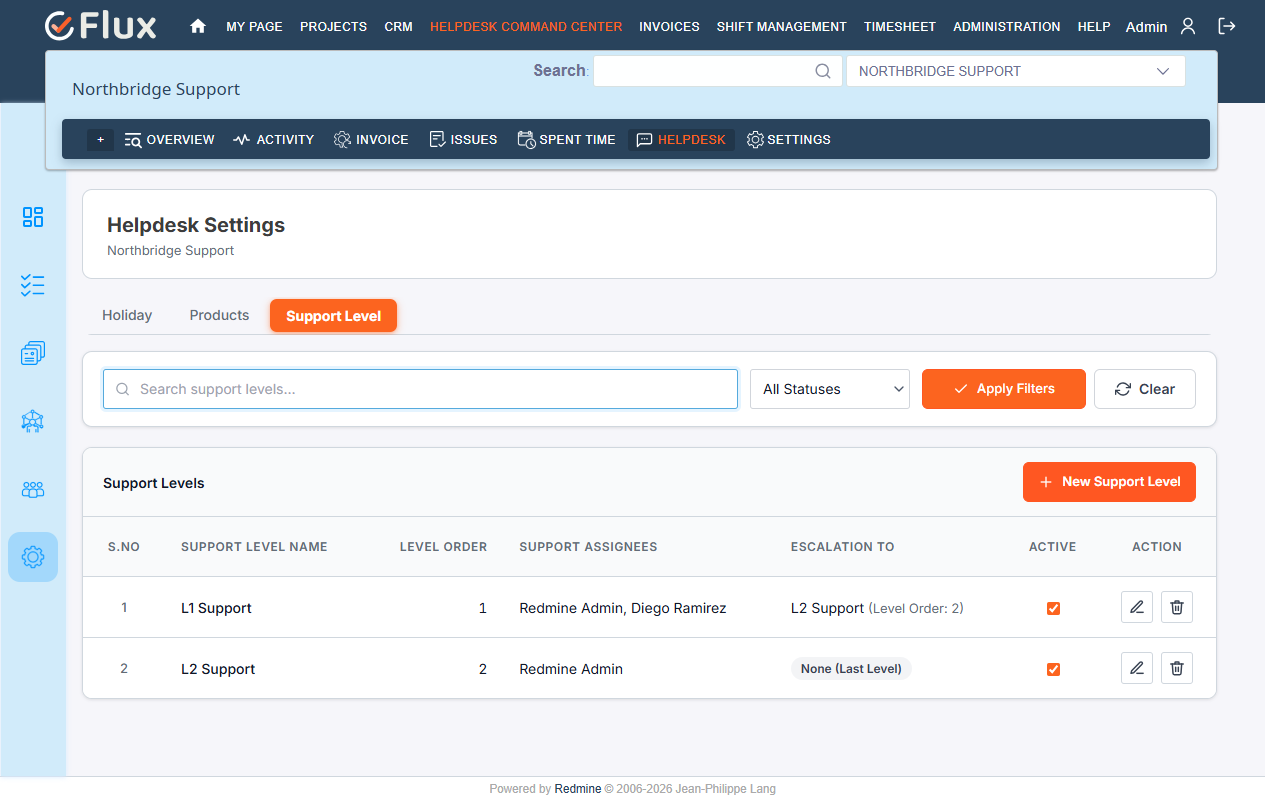Viewport: 1265px width, 800px height.
Task: Click the Redmine Admin, Diego Ramirez assignees cell
Action: (622, 608)
